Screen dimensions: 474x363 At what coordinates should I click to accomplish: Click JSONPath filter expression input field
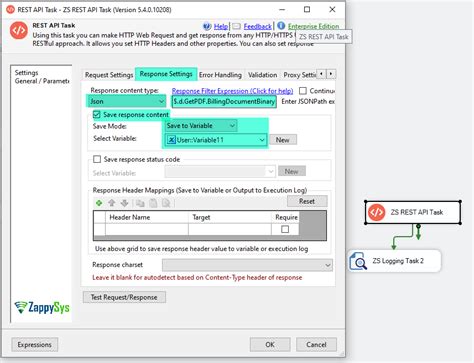(224, 101)
